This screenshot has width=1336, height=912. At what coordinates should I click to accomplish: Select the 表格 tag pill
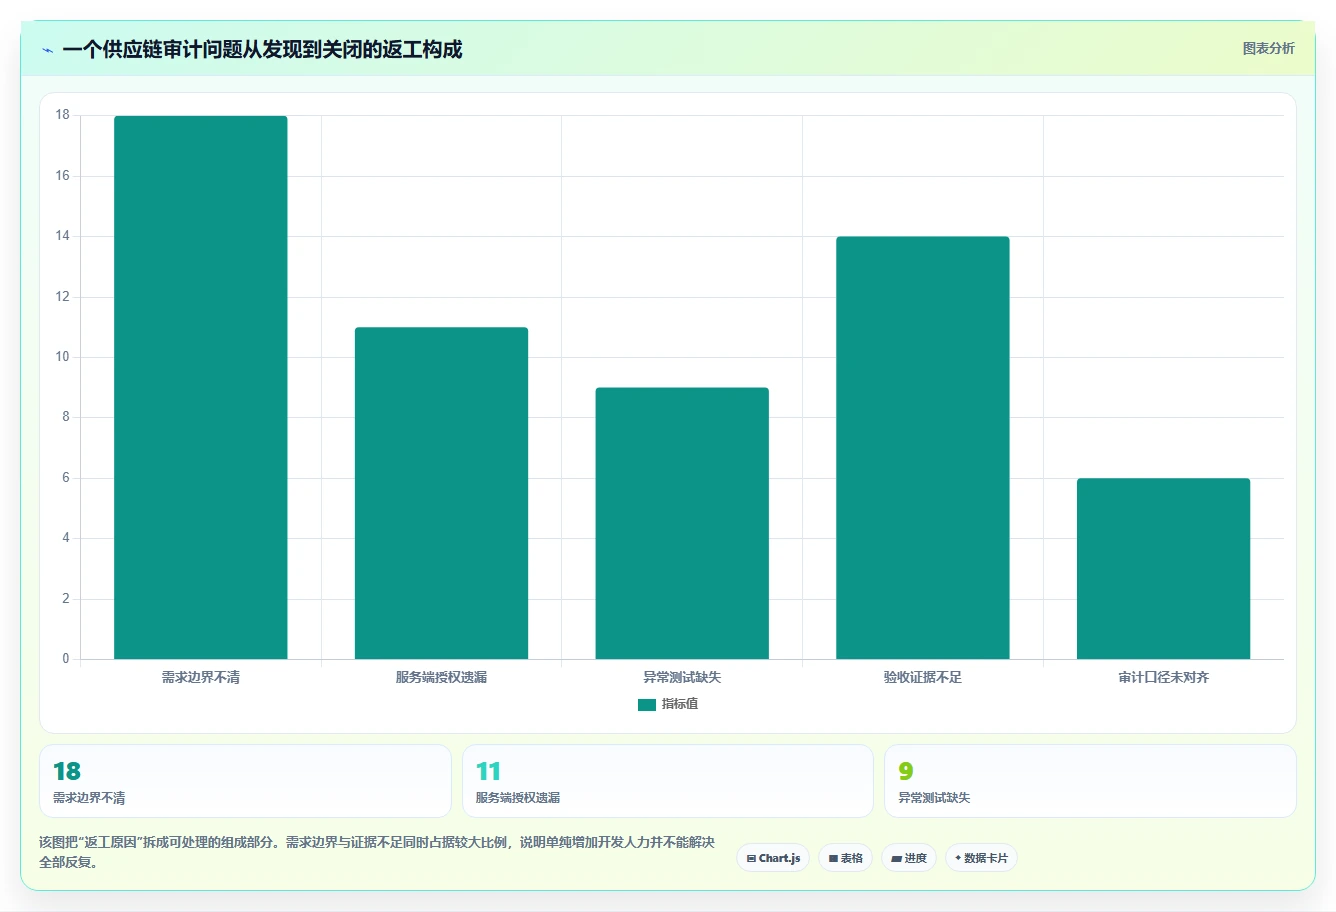(845, 858)
